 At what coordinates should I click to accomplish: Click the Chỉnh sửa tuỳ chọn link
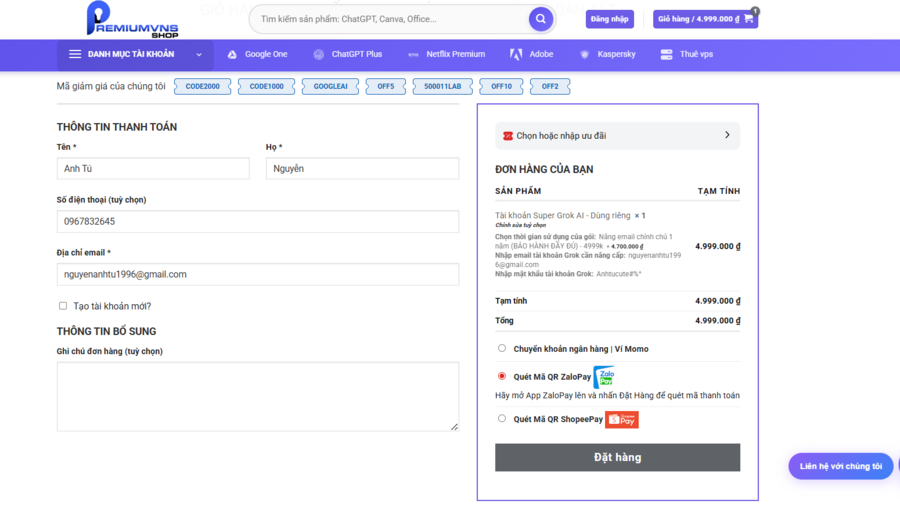[x=521, y=225]
